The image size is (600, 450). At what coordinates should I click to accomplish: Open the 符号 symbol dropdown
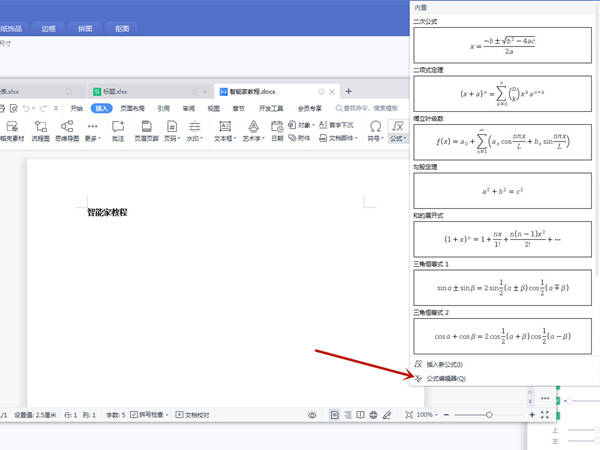(x=375, y=131)
